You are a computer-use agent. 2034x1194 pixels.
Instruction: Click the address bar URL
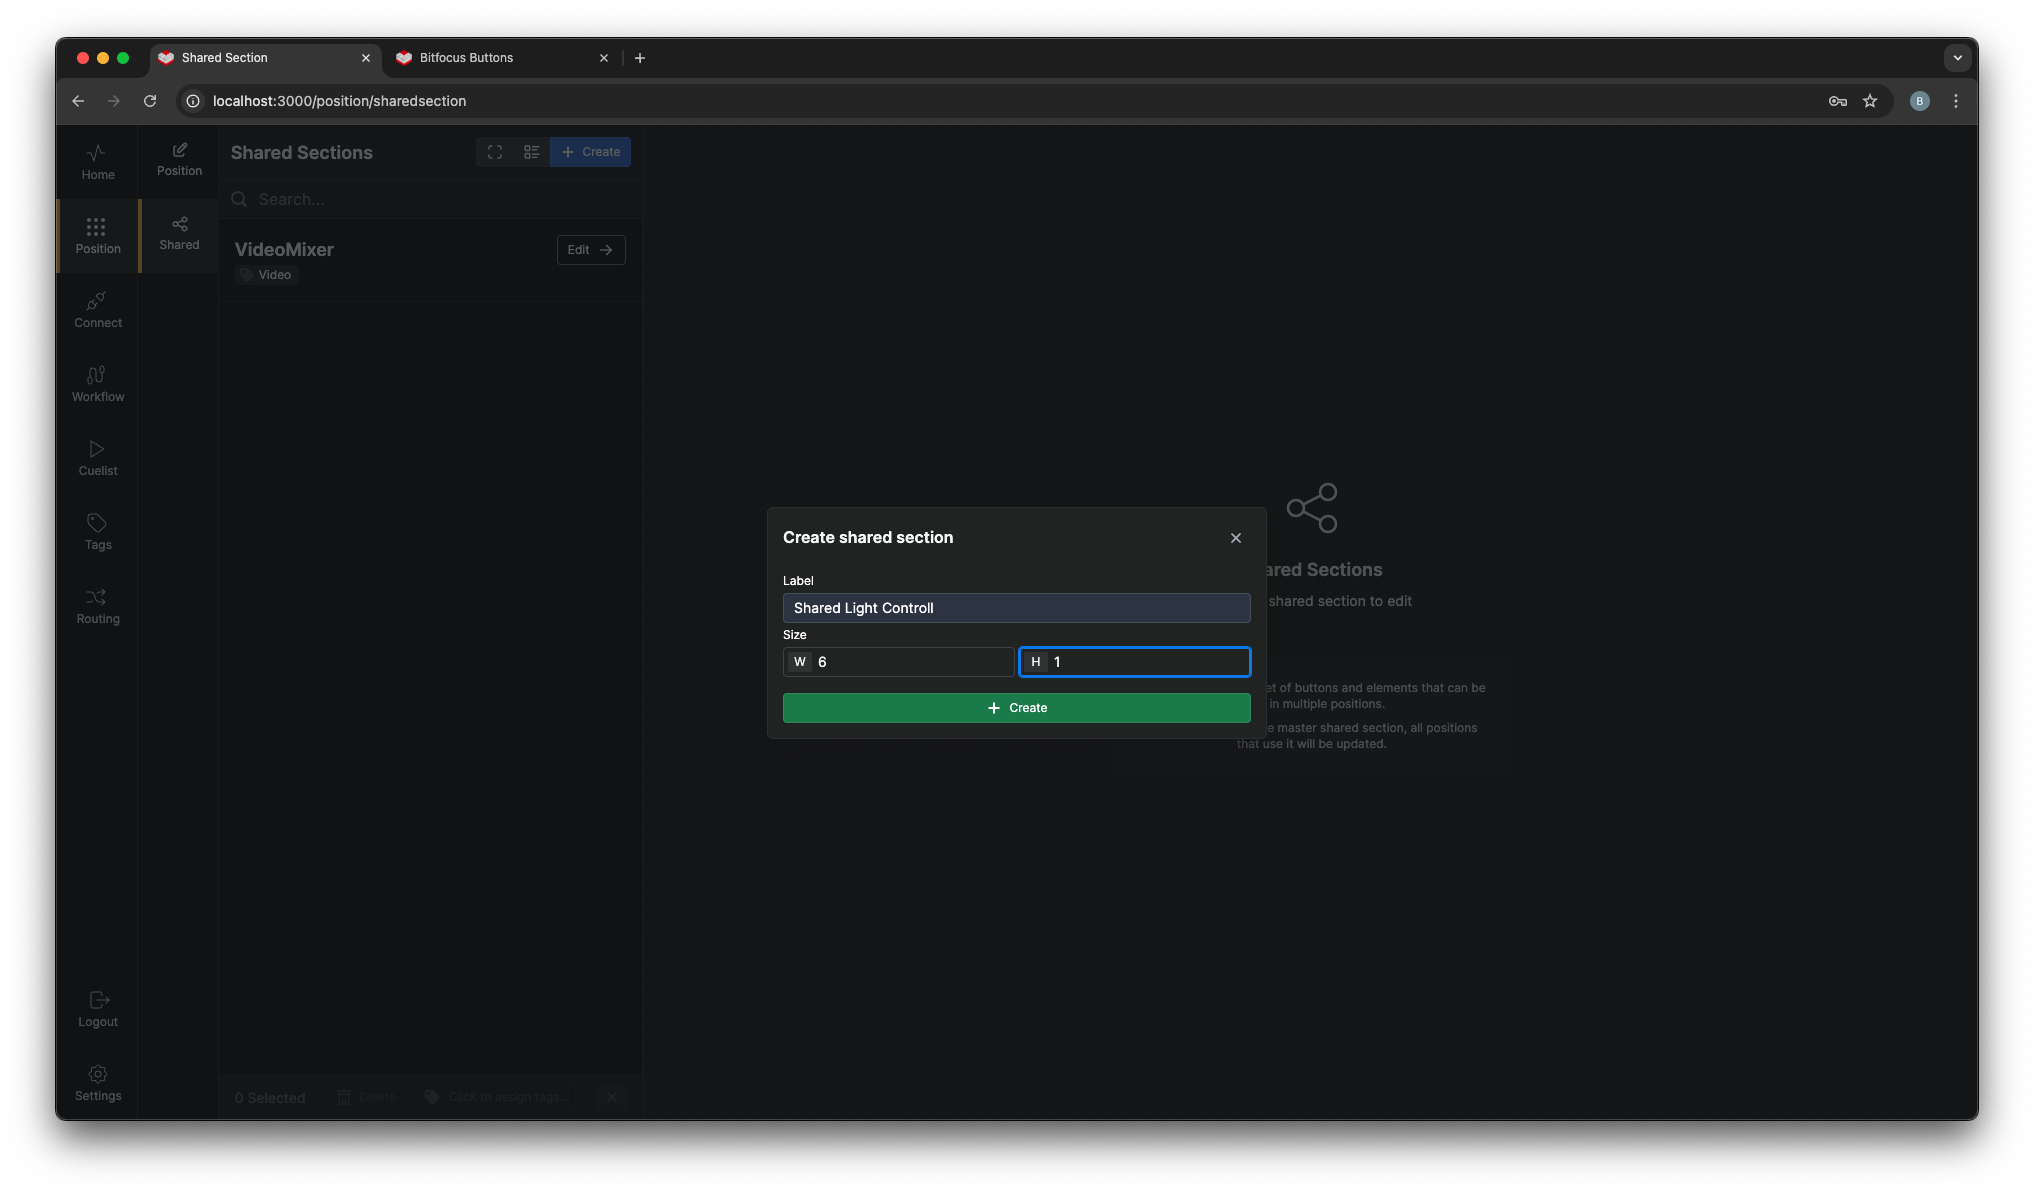(x=339, y=101)
